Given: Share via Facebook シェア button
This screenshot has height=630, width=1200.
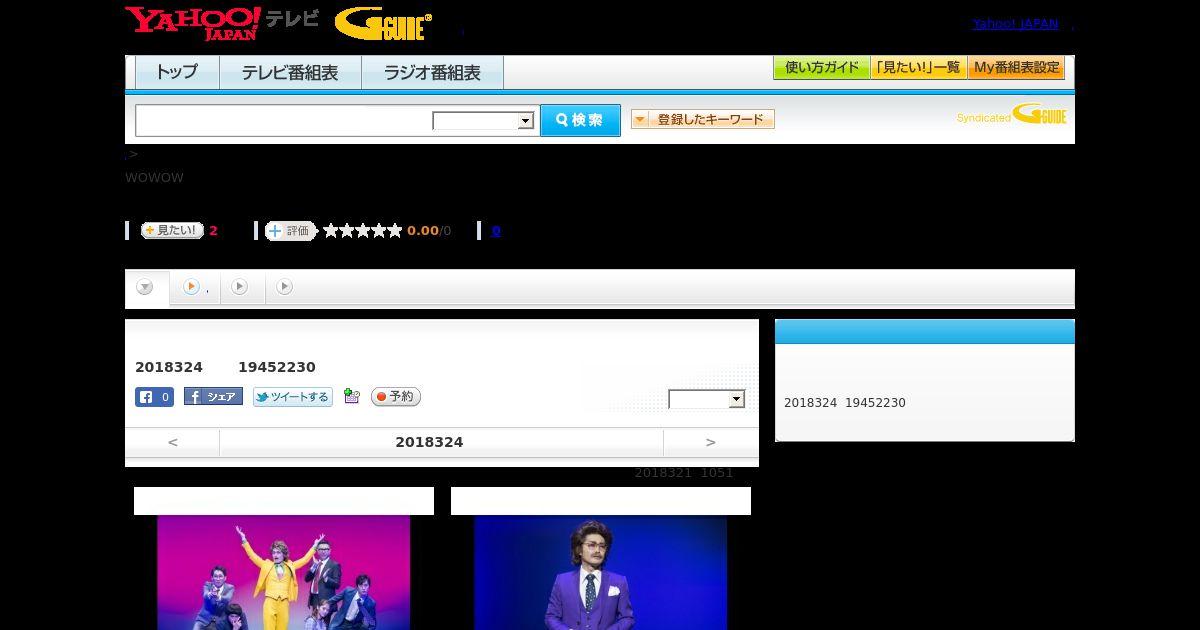Looking at the screenshot, I should coord(213,397).
